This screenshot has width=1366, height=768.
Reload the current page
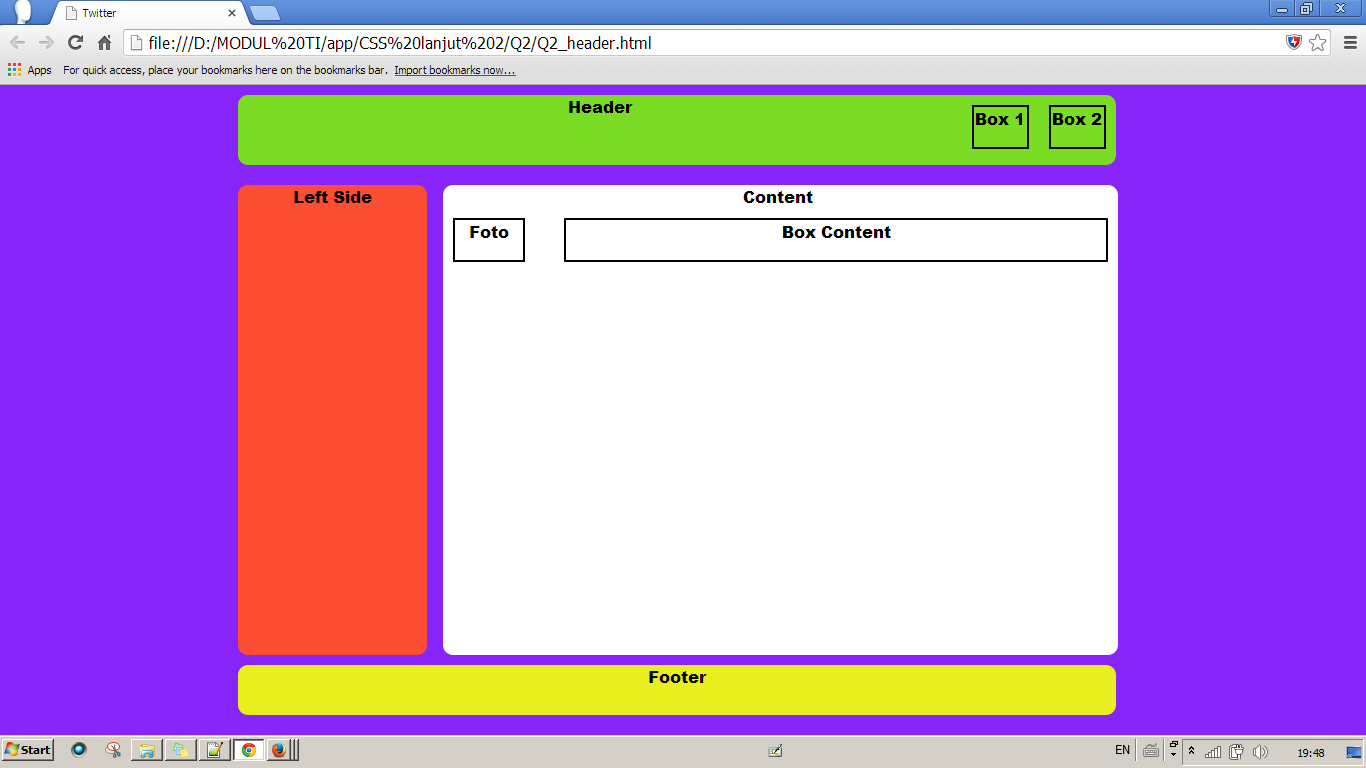tap(75, 44)
